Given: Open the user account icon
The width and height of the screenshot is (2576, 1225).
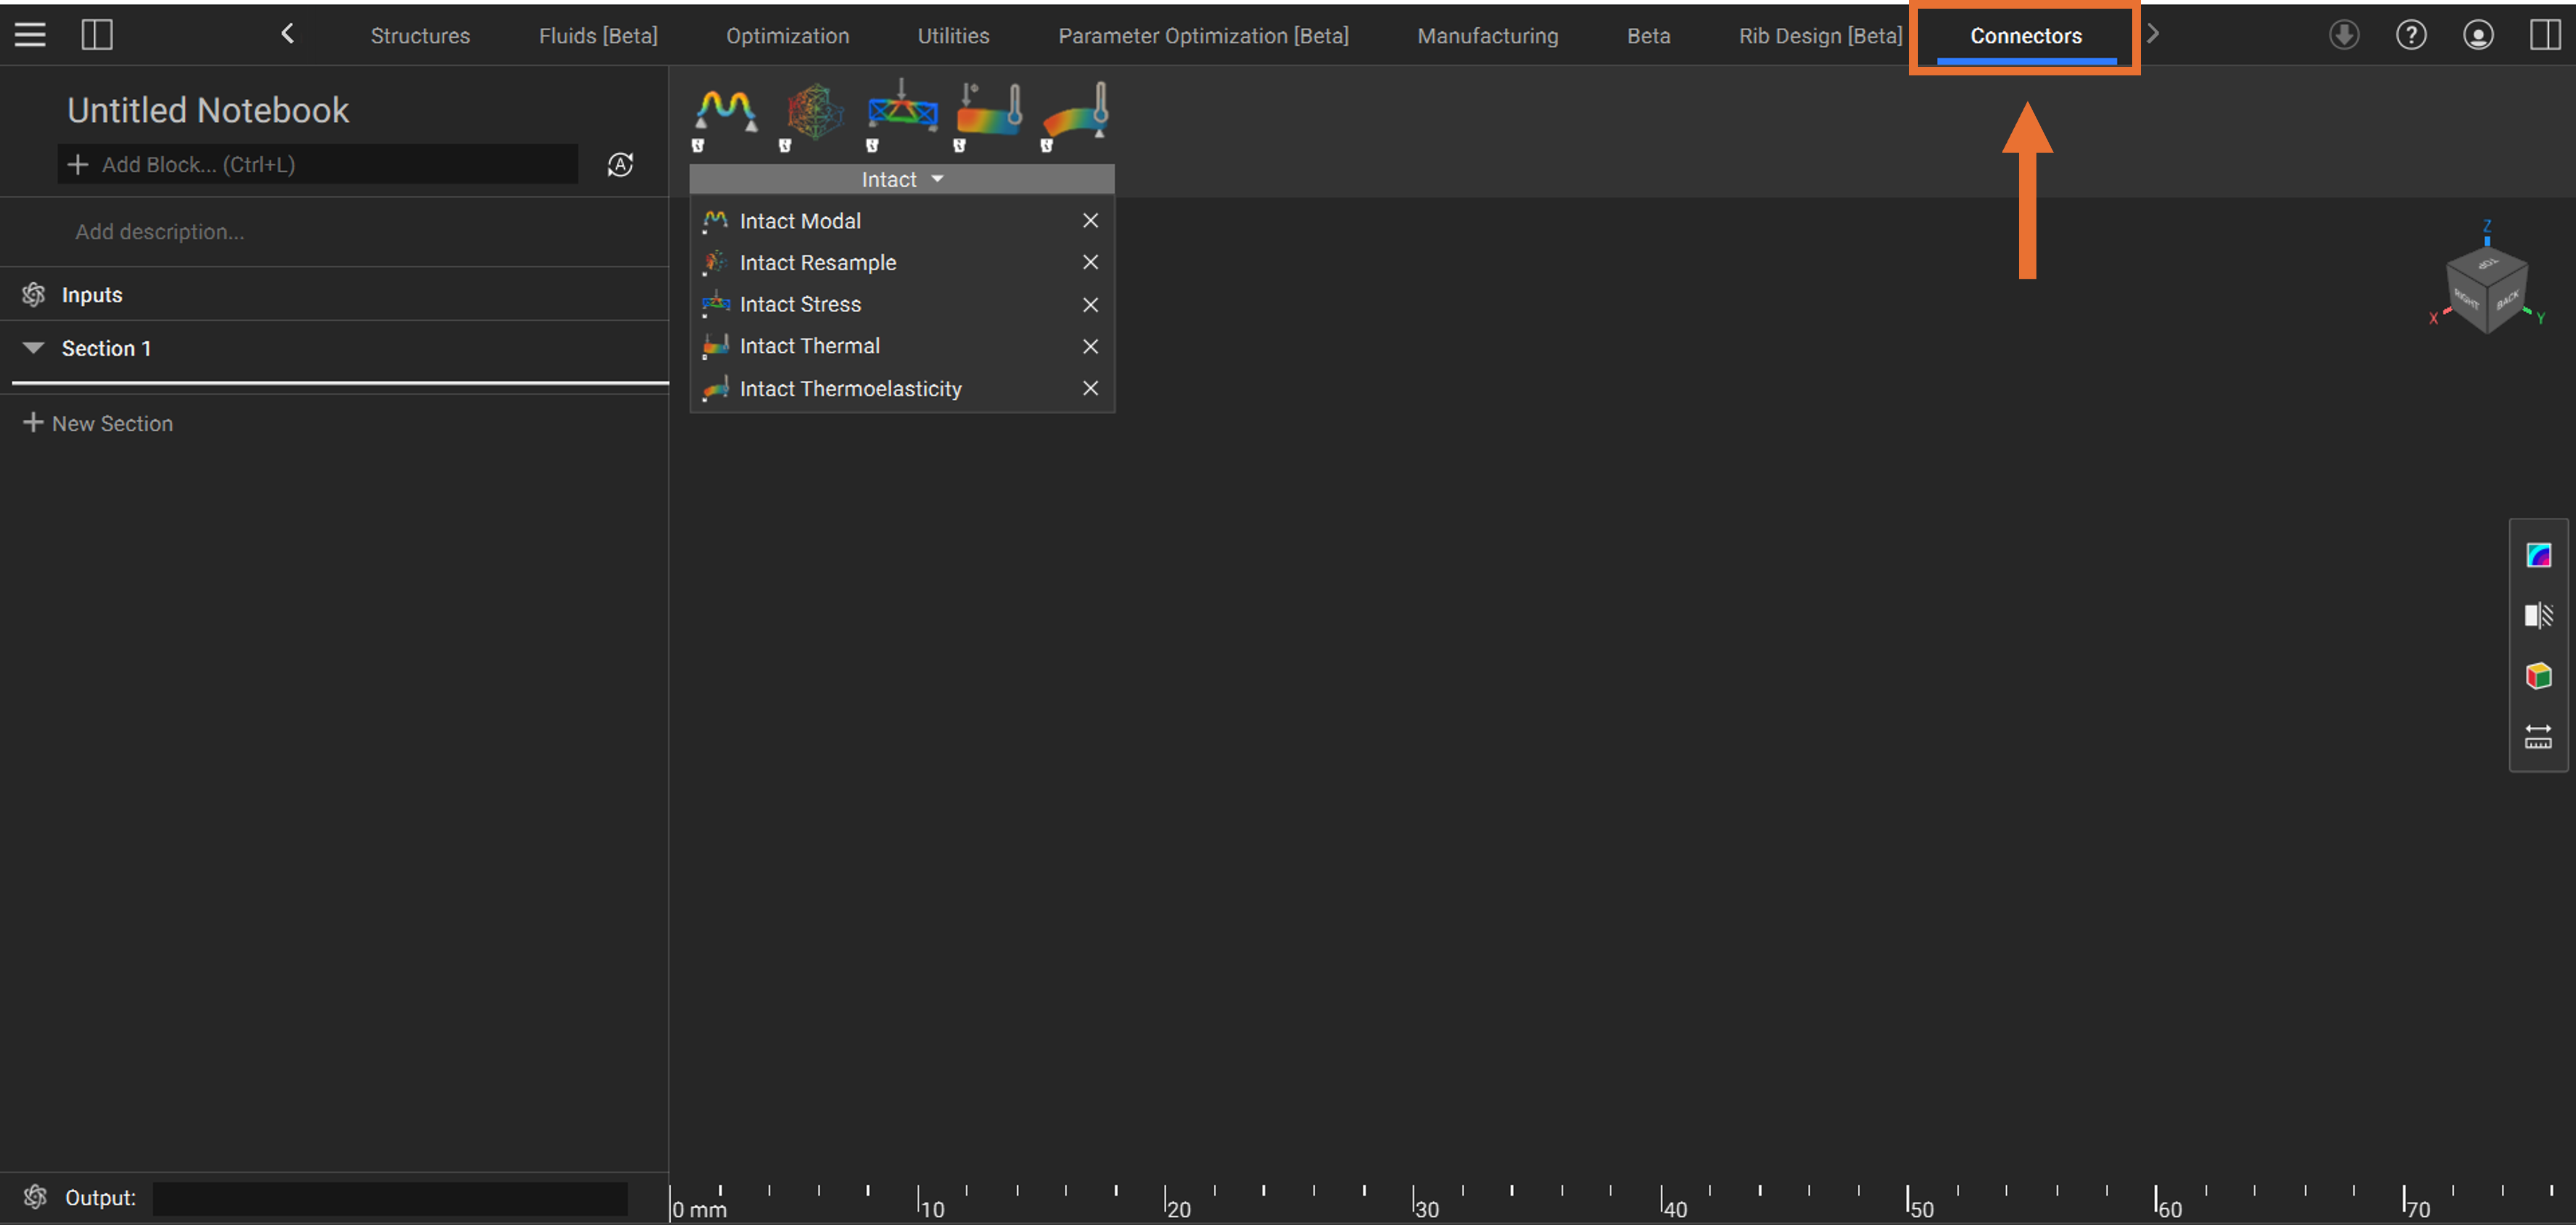Looking at the screenshot, I should [2478, 35].
